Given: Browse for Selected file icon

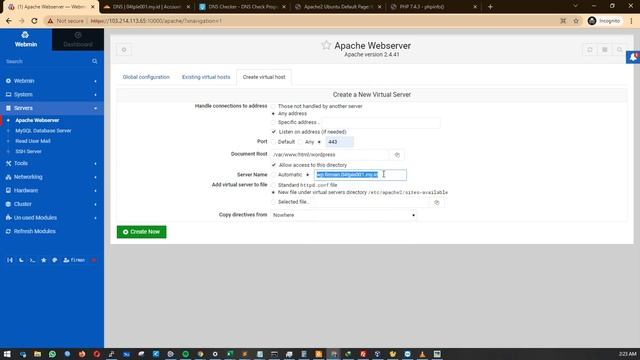Looking at the screenshot, I should pyautogui.click(x=437, y=202).
